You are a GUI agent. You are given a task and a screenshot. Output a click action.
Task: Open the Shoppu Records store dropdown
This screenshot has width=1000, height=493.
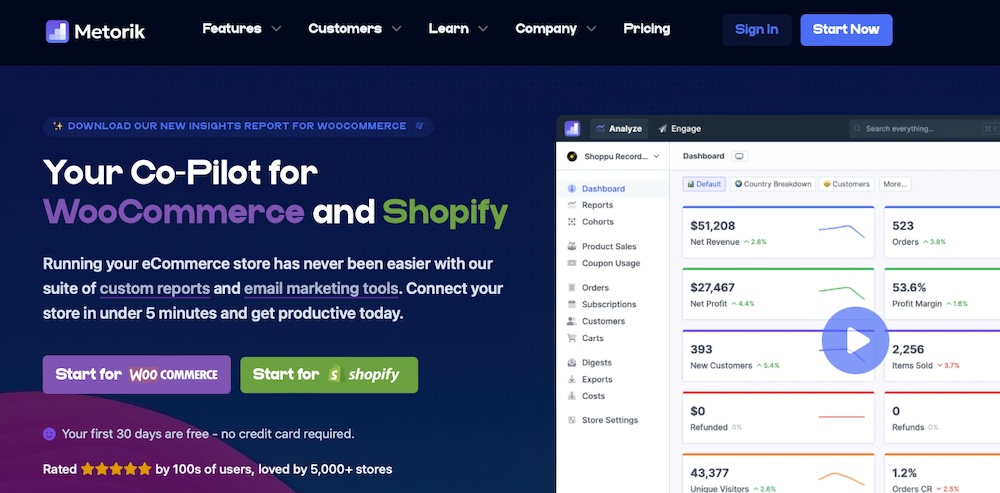point(613,156)
